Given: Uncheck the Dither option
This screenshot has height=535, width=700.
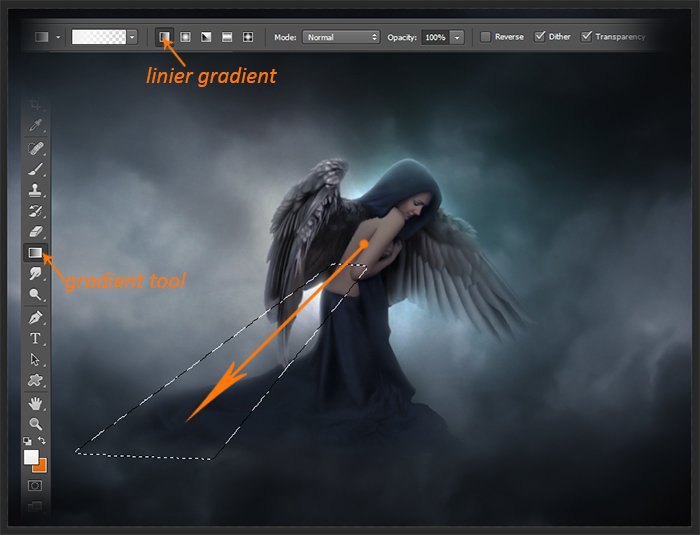Looking at the screenshot, I should coord(540,37).
